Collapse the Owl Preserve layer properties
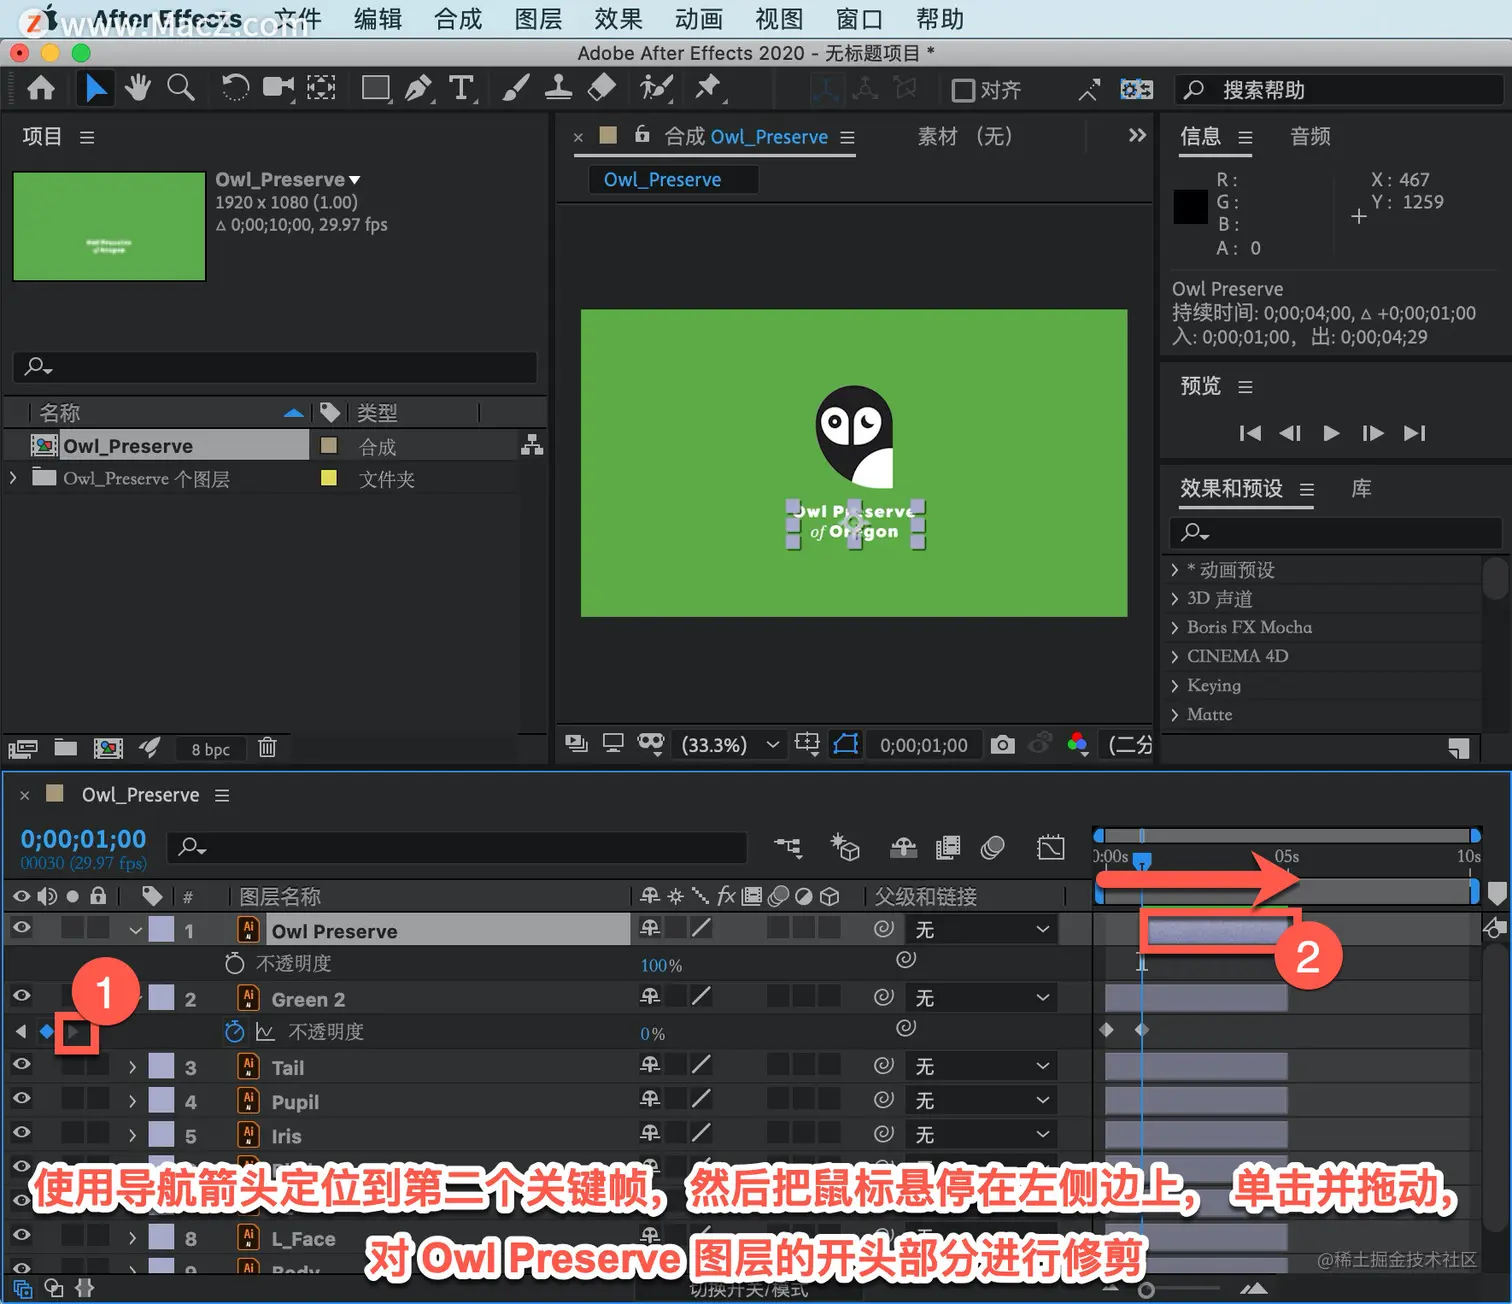 click(134, 930)
